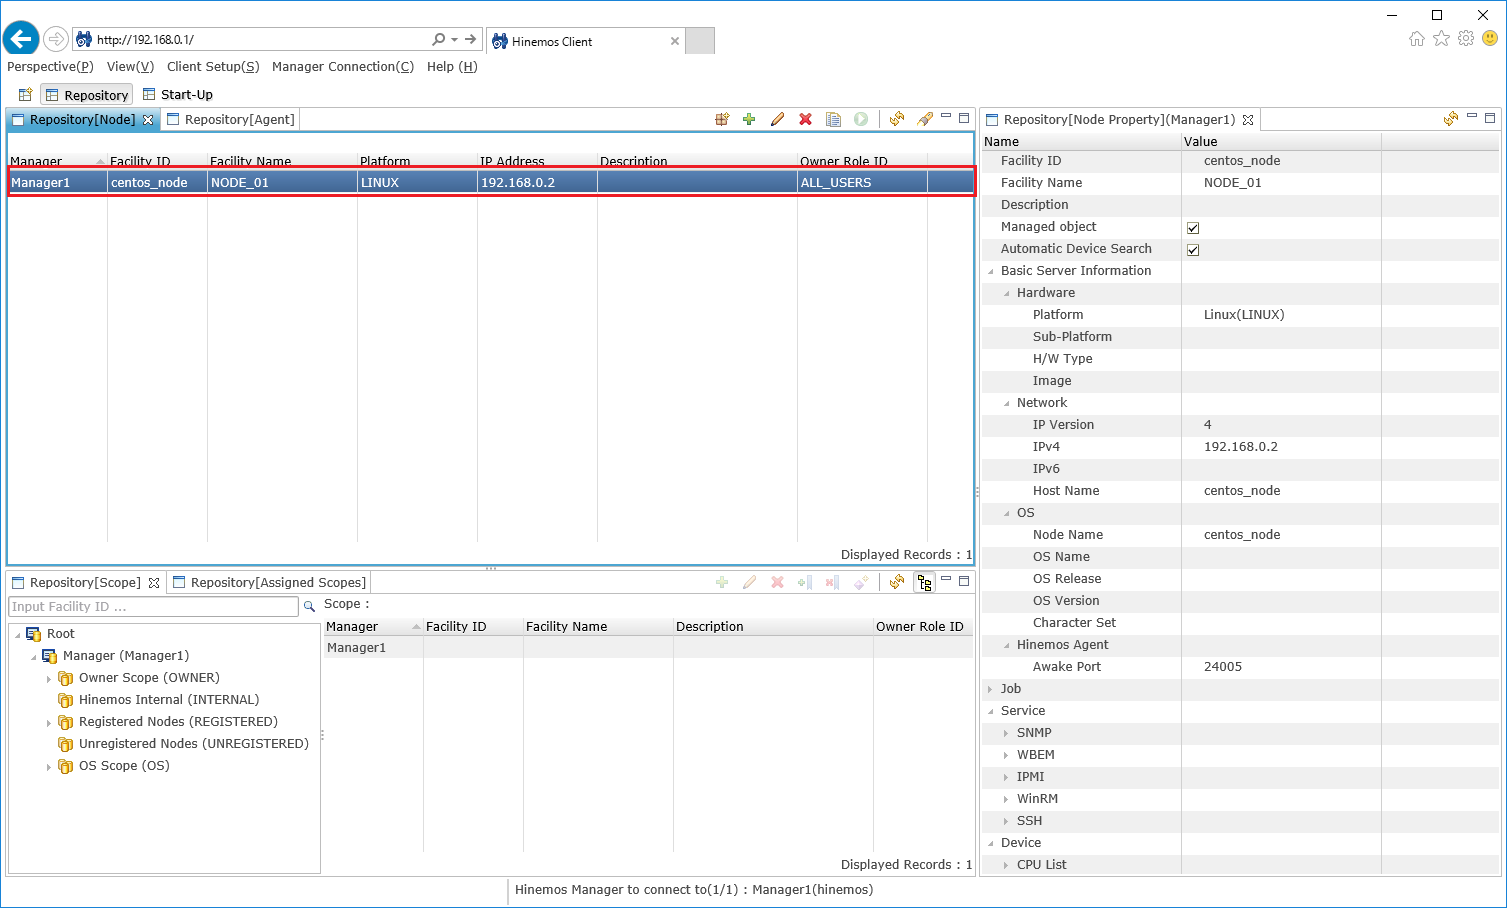Click the Device Search icon in Repository[Node] toolbar
This screenshot has width=1507, height=908.
[722, 119]
